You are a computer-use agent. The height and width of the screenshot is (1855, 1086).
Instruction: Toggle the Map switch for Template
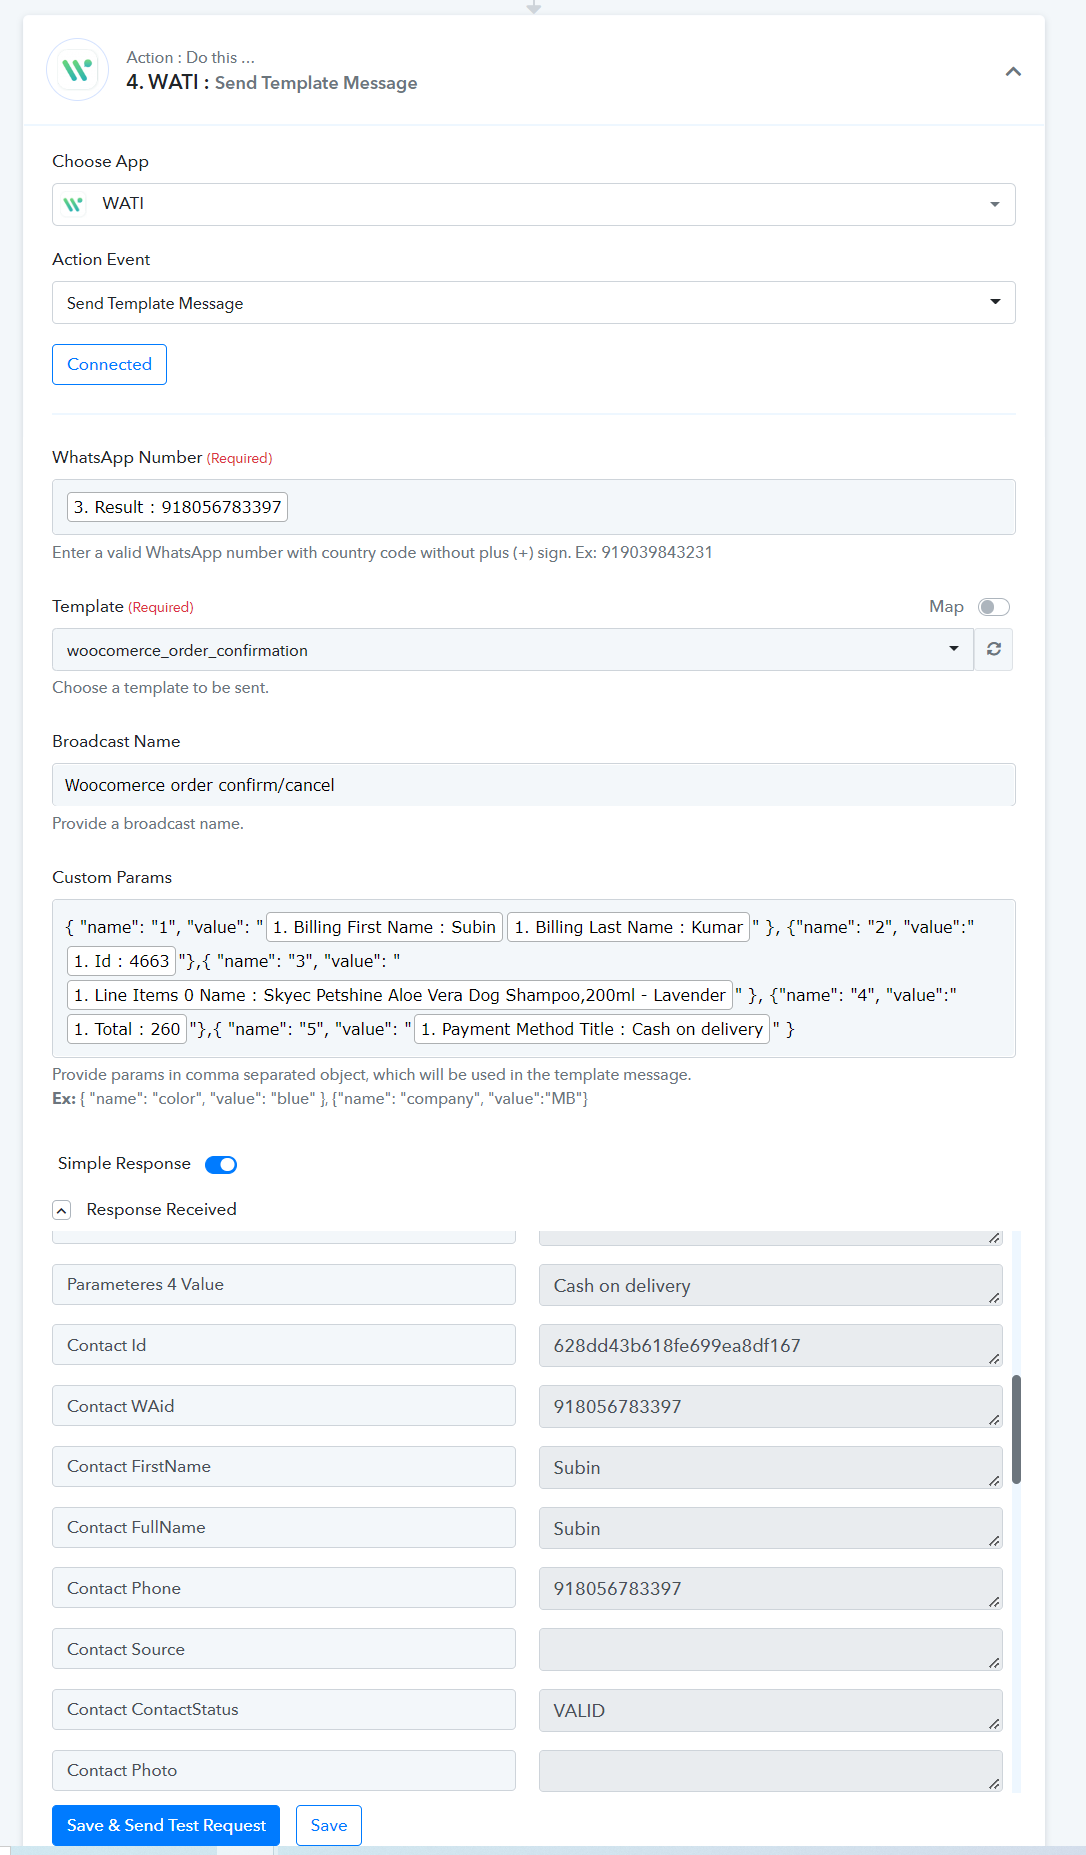coord(993,607)
